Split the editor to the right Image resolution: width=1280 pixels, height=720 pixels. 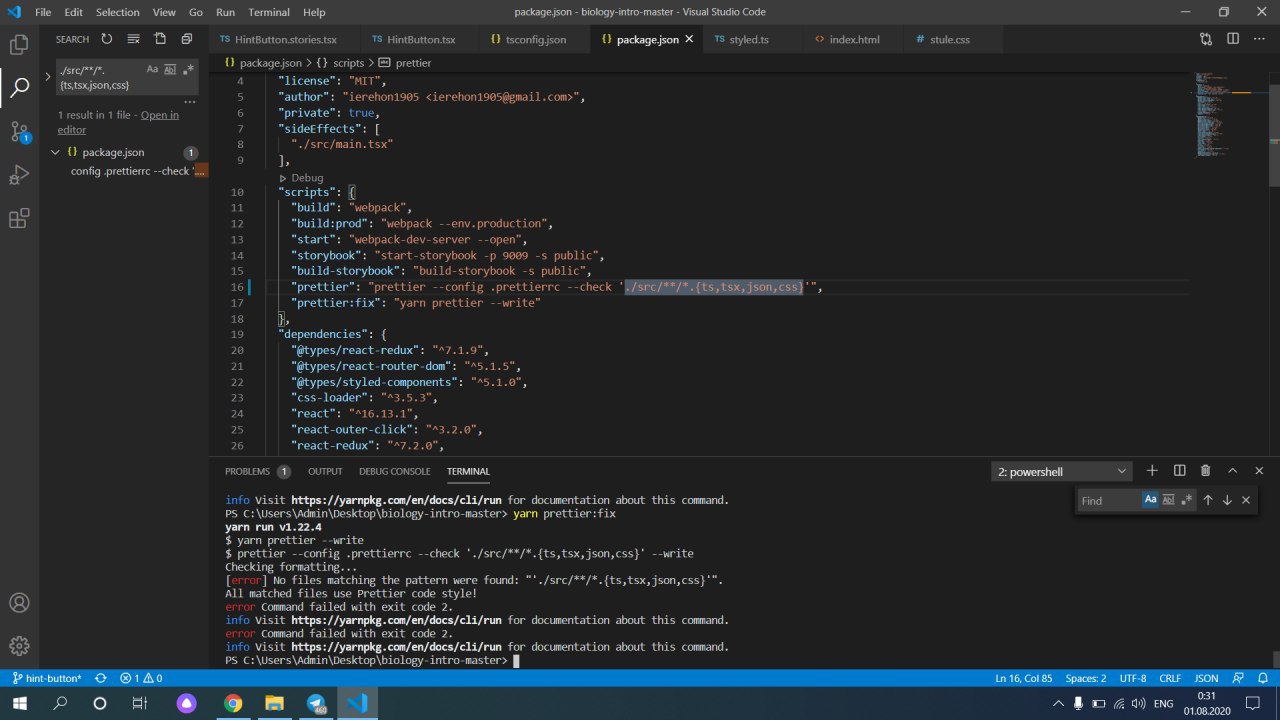1233,39
